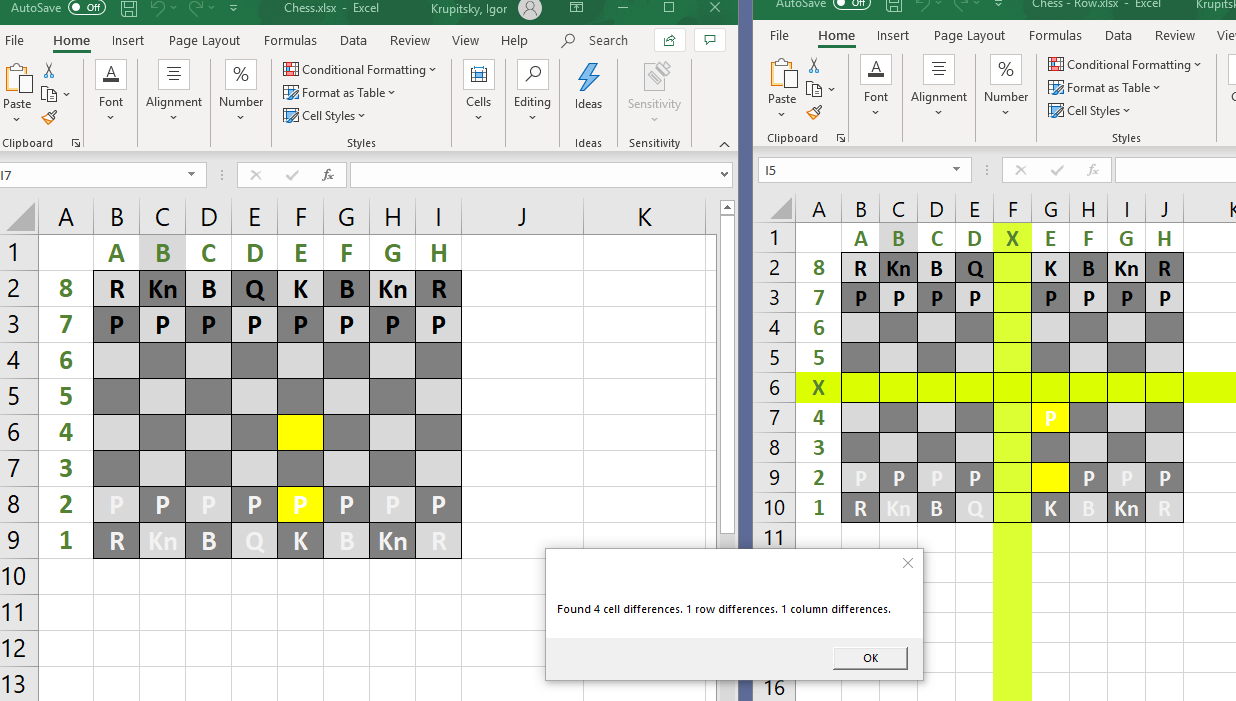Image resolution: width=1236 pixels, height=701 pixels.
Task: Toggle AutoSave off switch in Chess.xlsx window
Action: pyautogui.click(x=87, y=8)
